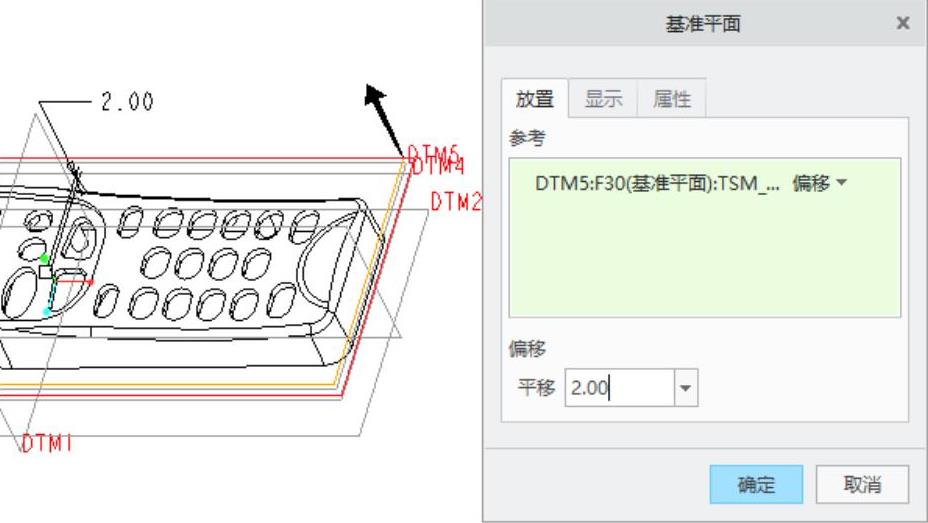The height and width of the screenshot is (523, 928).
Task: Click the 2.00 dimension label in model
Action: pyautogui.click(x=127, y=102)
